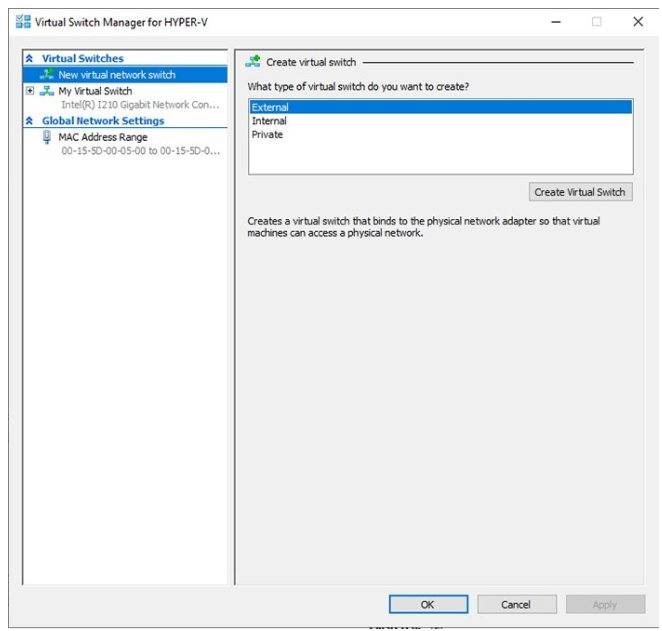Click the Virtual Switch Manager title bar icon

pyautogui.click(x=23, y=22)
